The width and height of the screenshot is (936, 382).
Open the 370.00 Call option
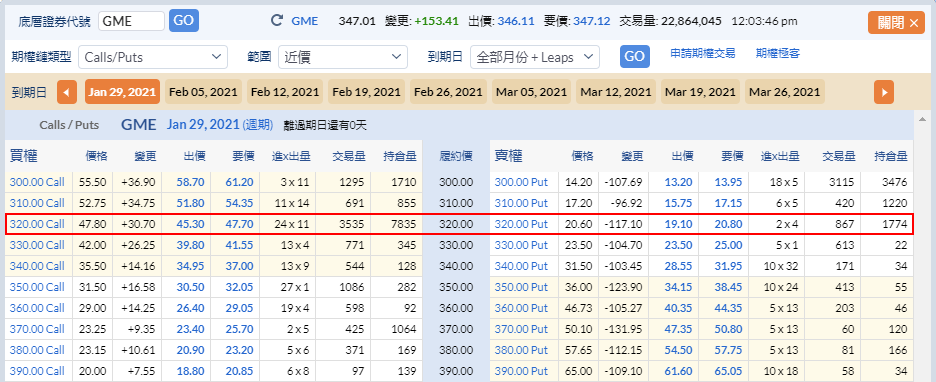(37, 329)
